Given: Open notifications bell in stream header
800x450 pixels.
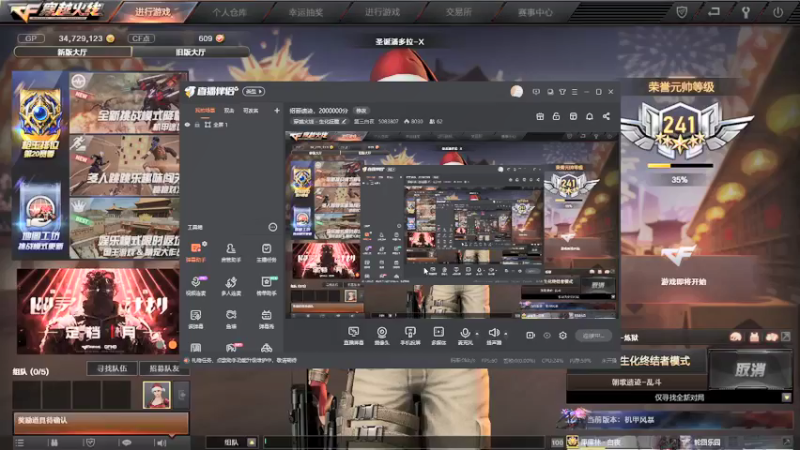Looking at the screenshot, I should (589, 116).
